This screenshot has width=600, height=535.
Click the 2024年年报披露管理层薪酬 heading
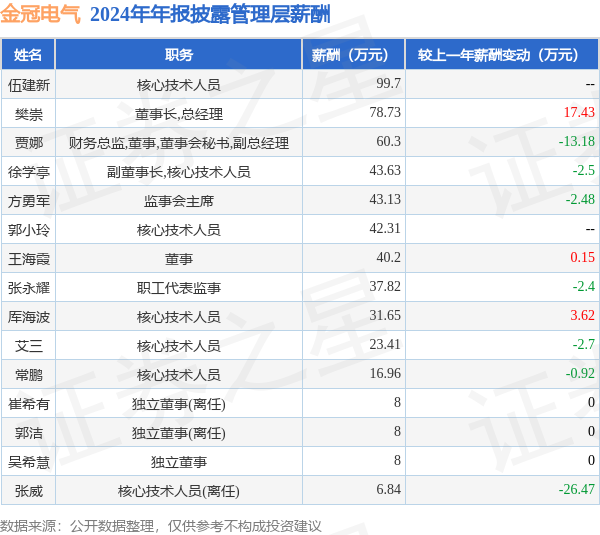click(210, 15)
